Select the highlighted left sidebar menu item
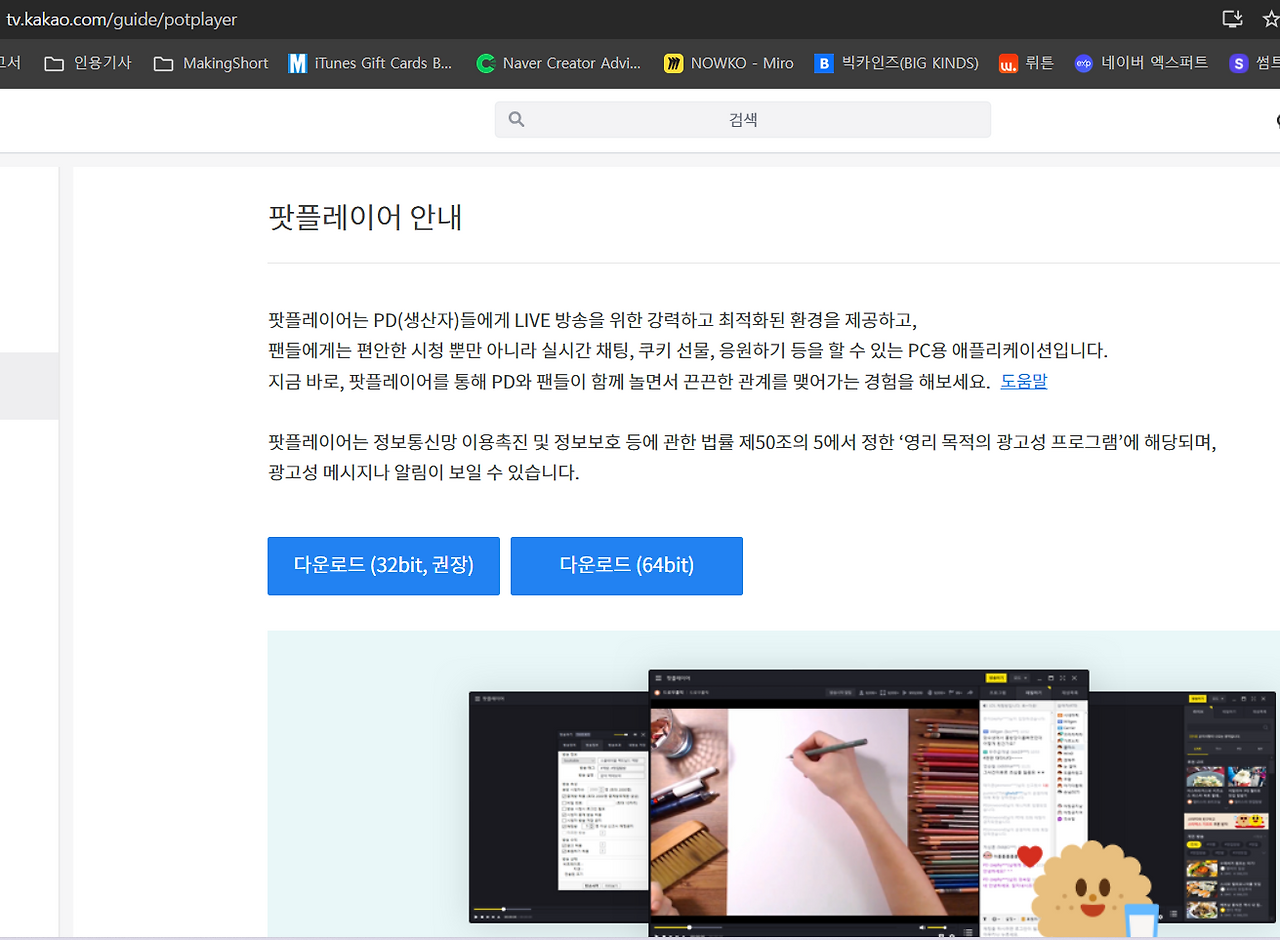1280x940 pixels. coord(29,386)
